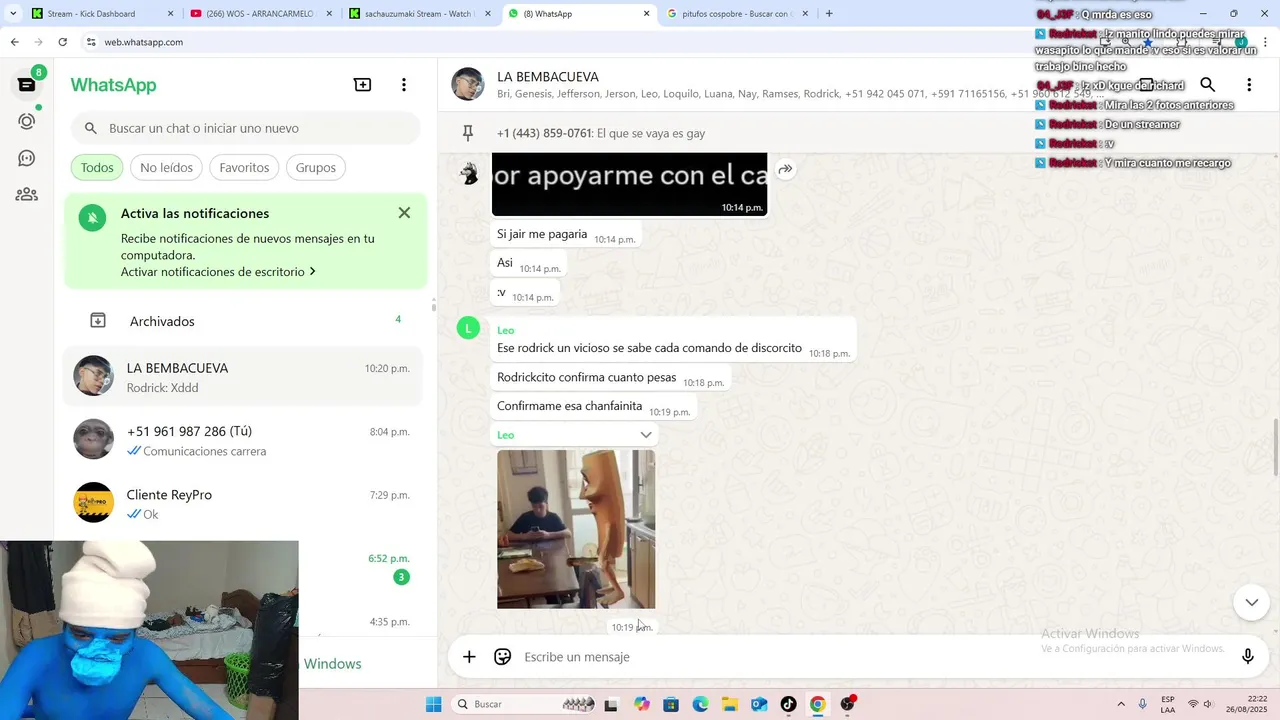This screenshot has height=720, width=1280.
Task: Open the tab search dropdown arrow
Action: pyautogui.click(x=12, y=14)
